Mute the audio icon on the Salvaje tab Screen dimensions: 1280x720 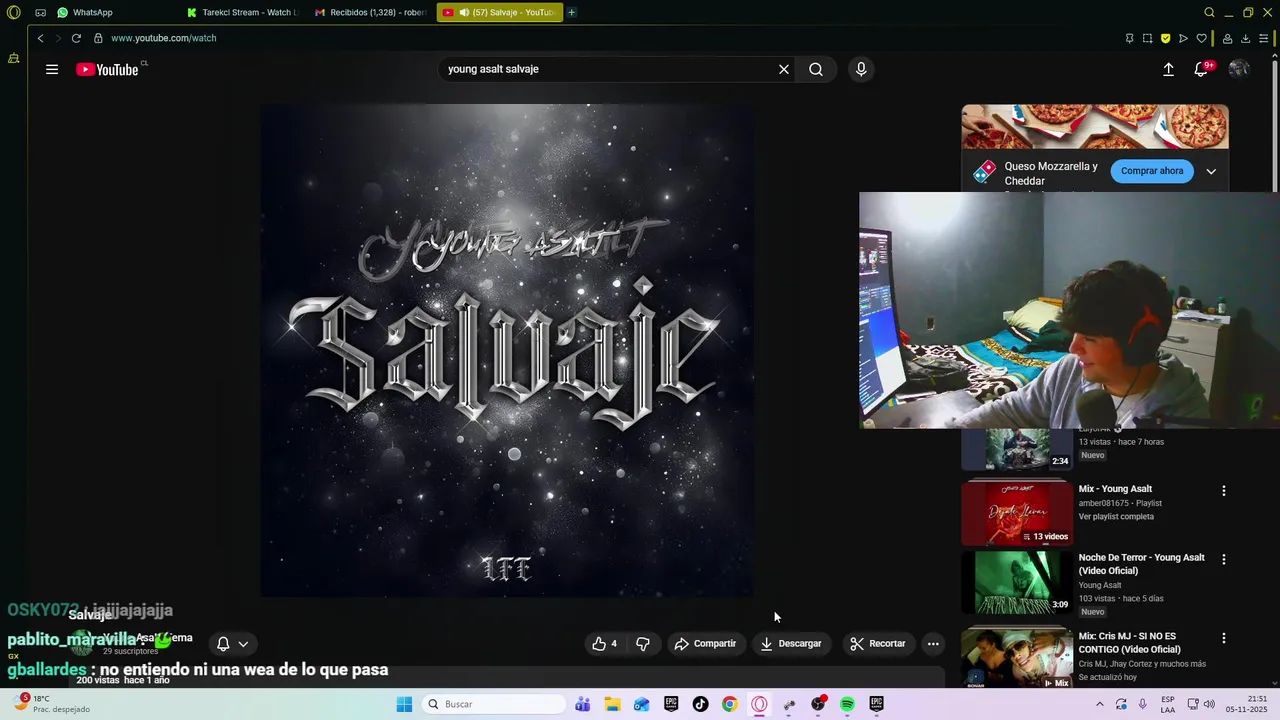pos(465,13)
